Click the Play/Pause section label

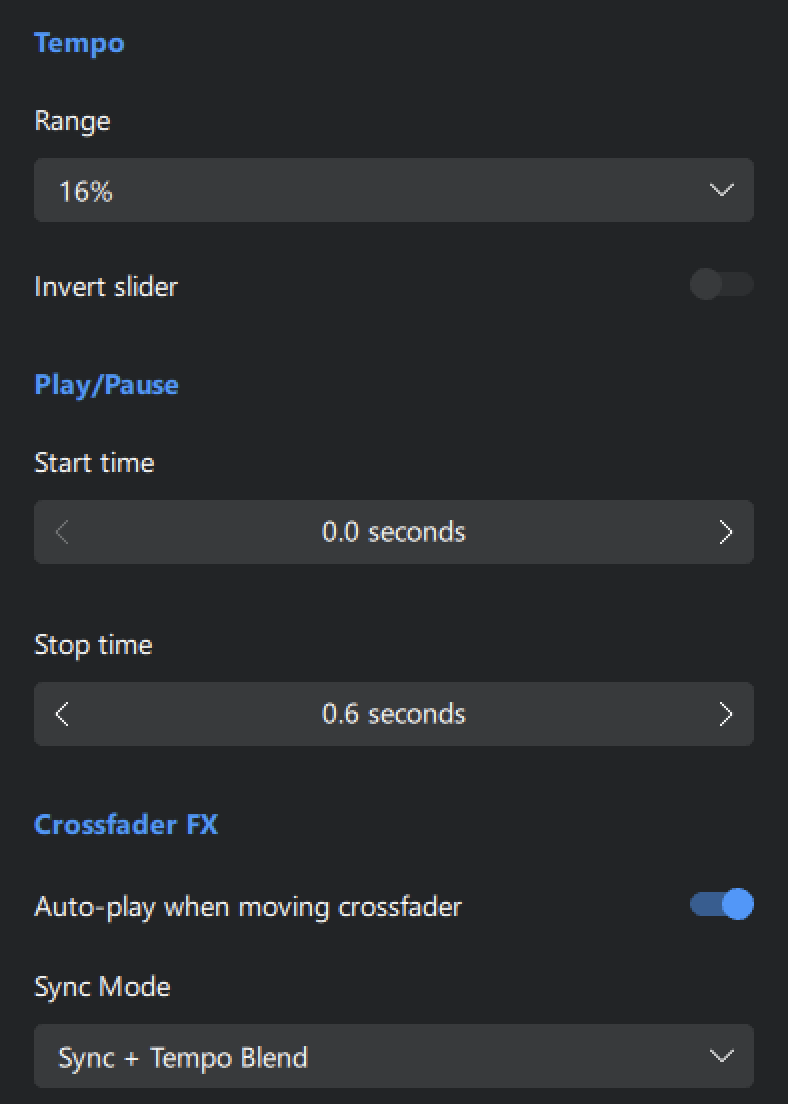click(106, 384)
